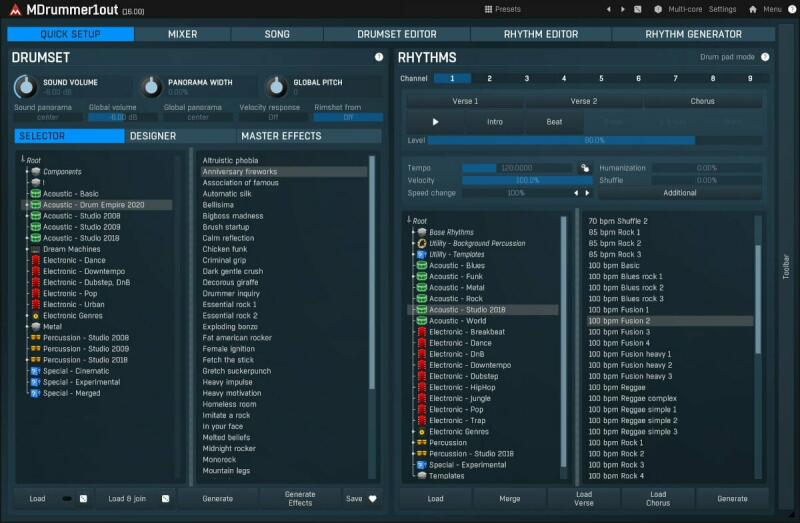Viewport: 800px width, 523px height.
Task: Expand the Acoustic - Funk rhythm node
Action: pos(413,277)
